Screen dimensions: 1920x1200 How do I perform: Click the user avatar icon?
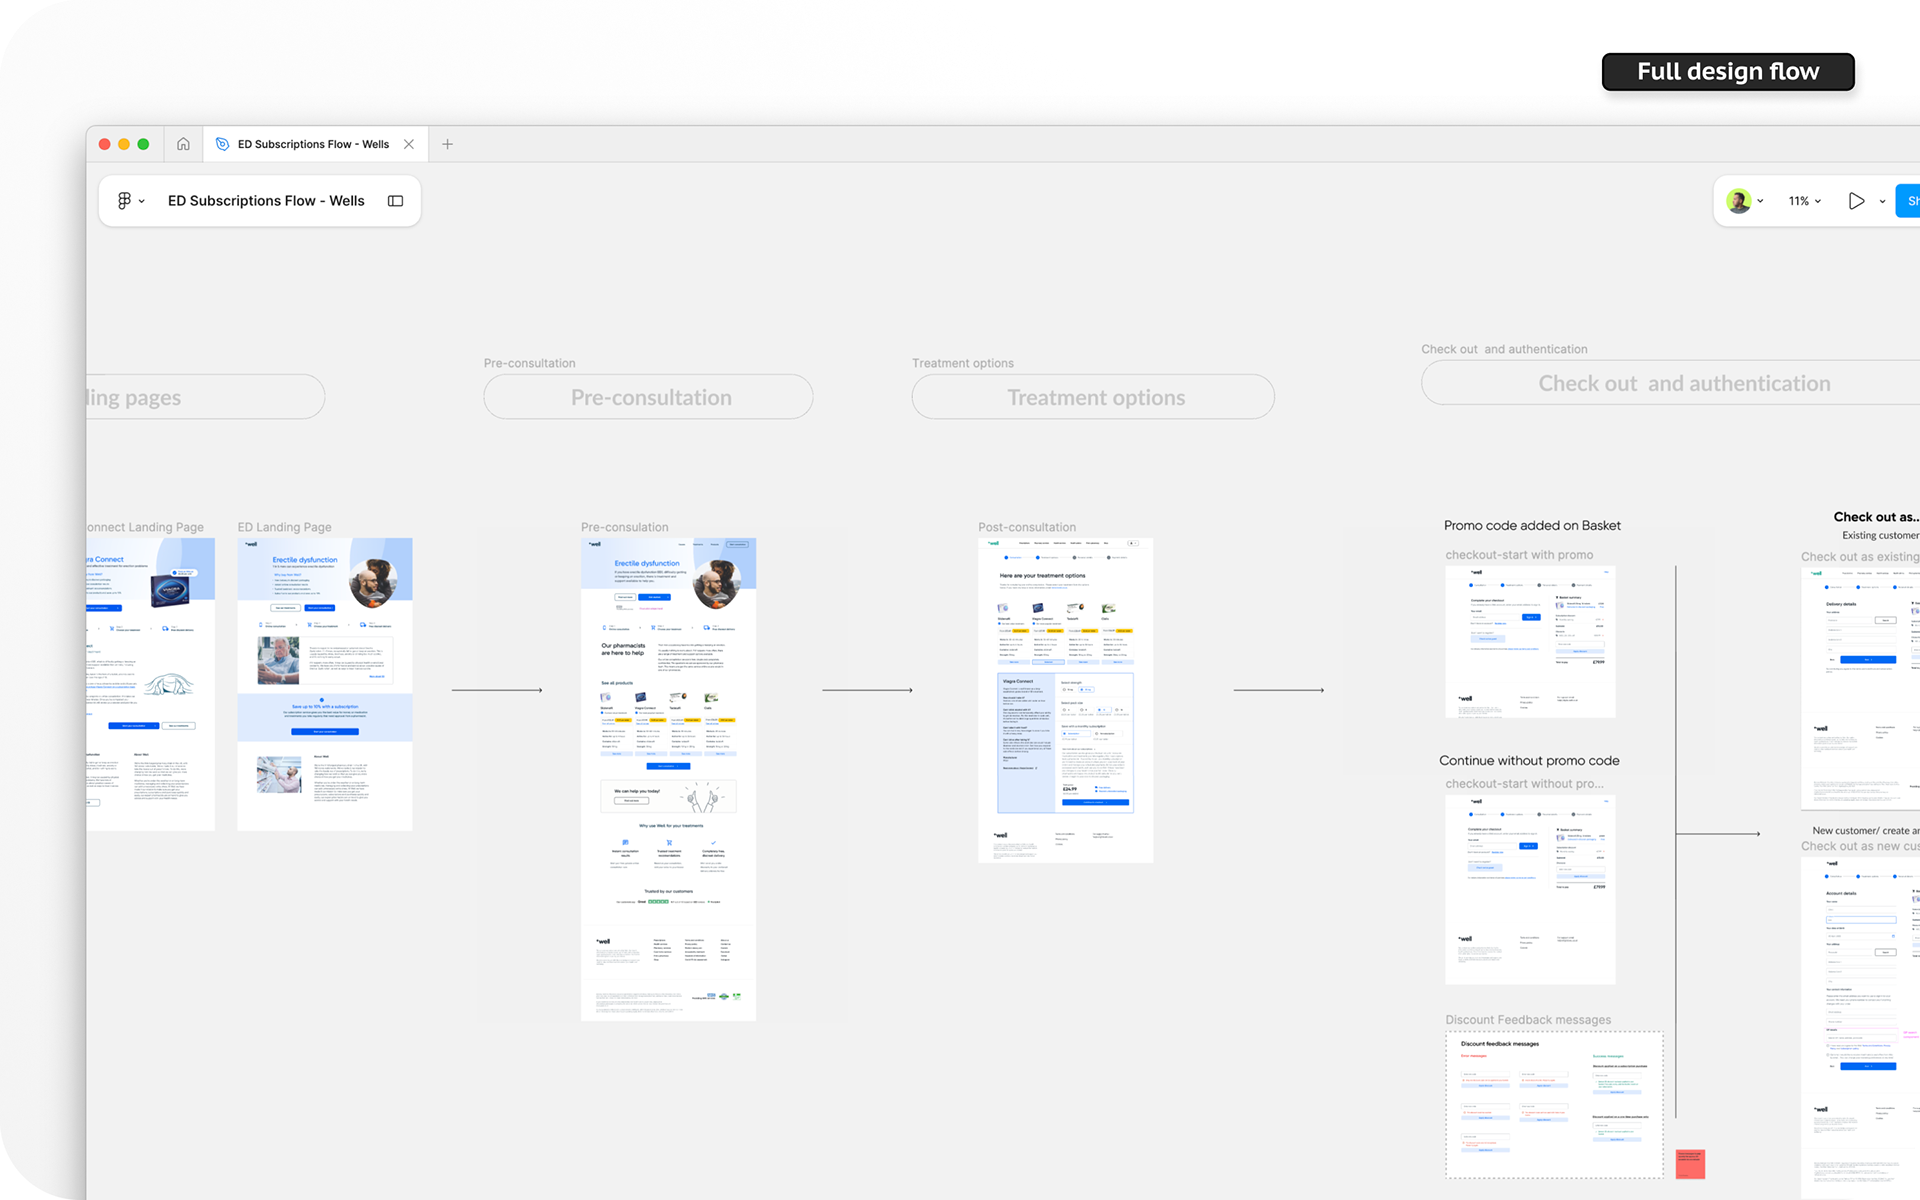tap(1739, 201)
